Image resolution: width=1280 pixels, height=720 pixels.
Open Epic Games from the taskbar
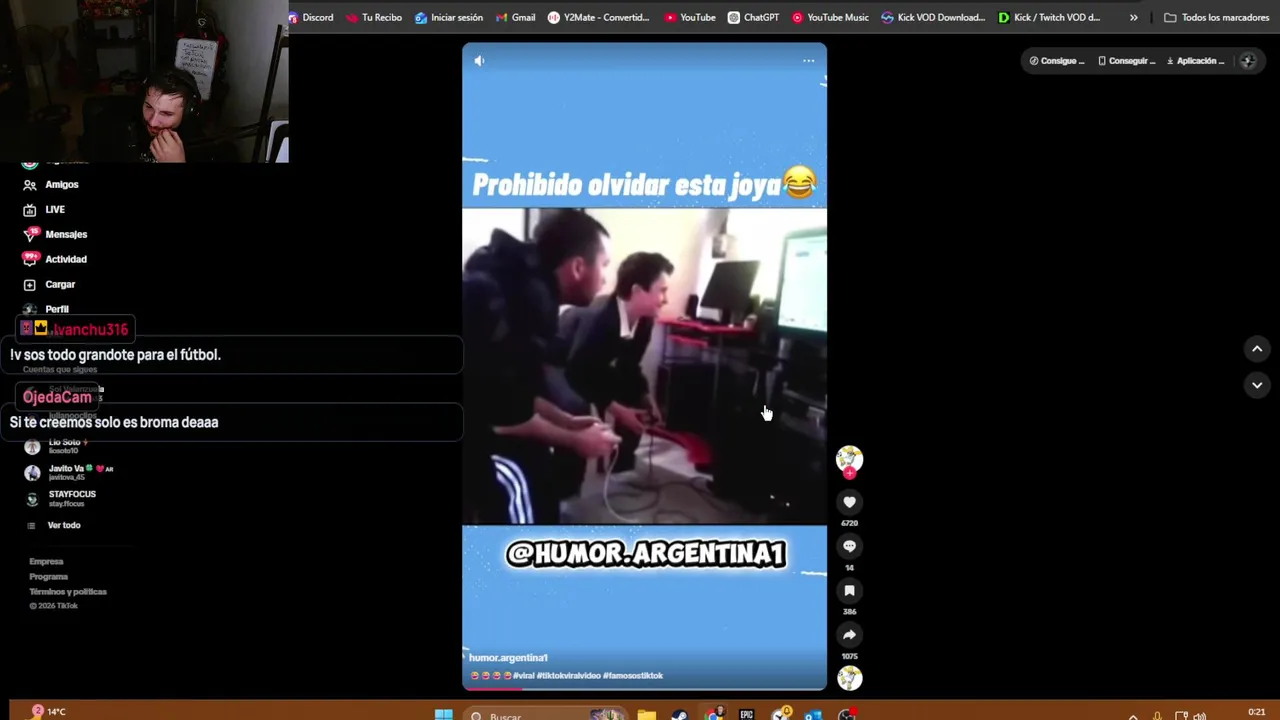point(746,714)
